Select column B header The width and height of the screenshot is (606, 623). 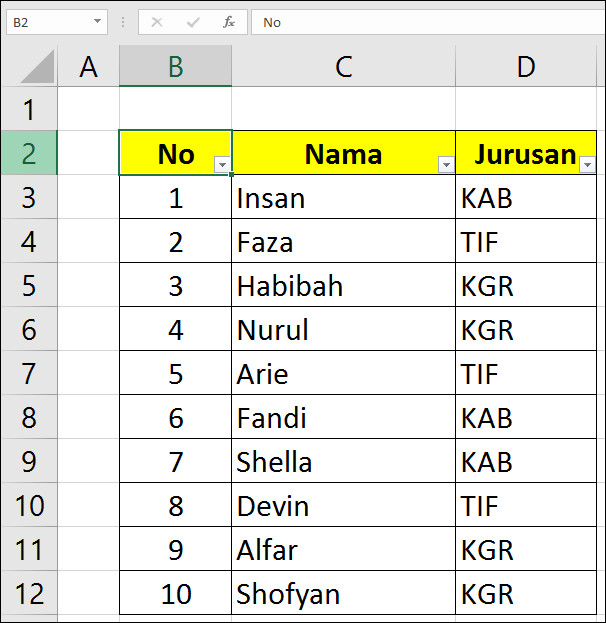pos(175,66)
